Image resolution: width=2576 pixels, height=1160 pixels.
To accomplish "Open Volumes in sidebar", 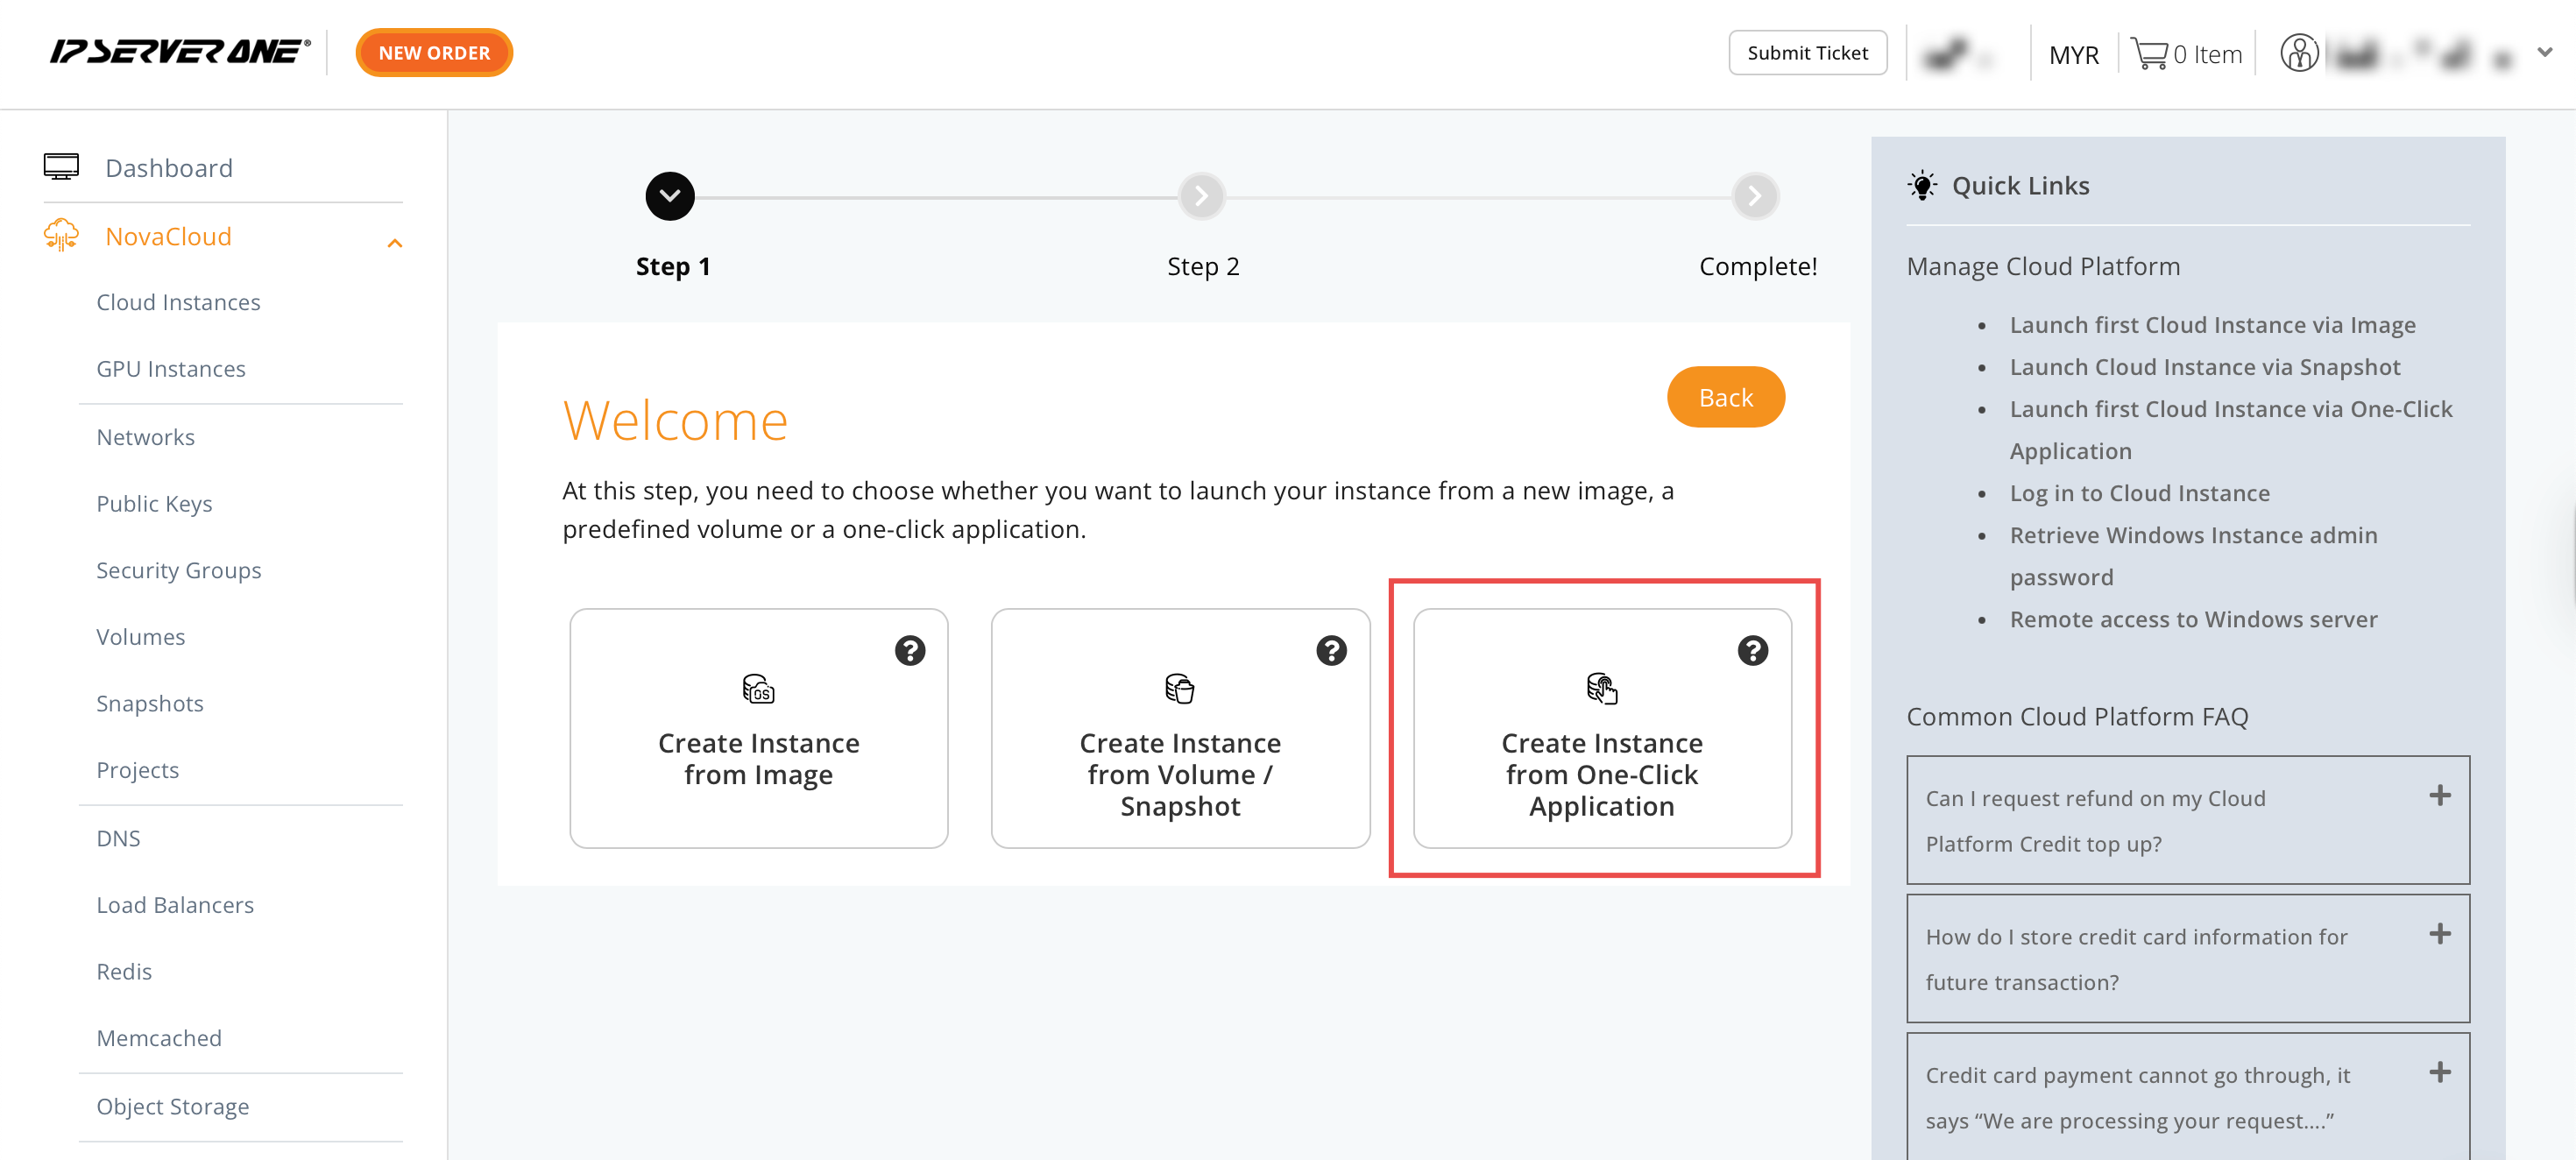I will click(141, 637).
